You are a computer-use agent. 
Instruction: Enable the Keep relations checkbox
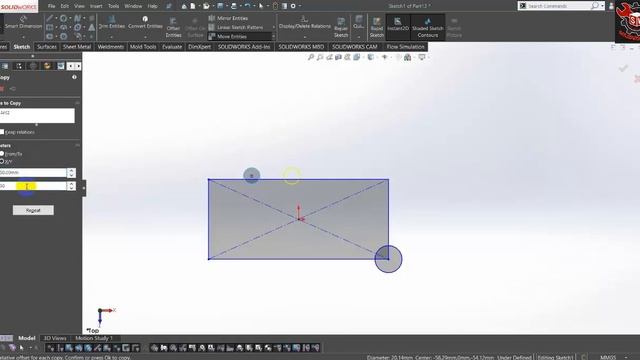pyautogui.click(x=2, y=132)
